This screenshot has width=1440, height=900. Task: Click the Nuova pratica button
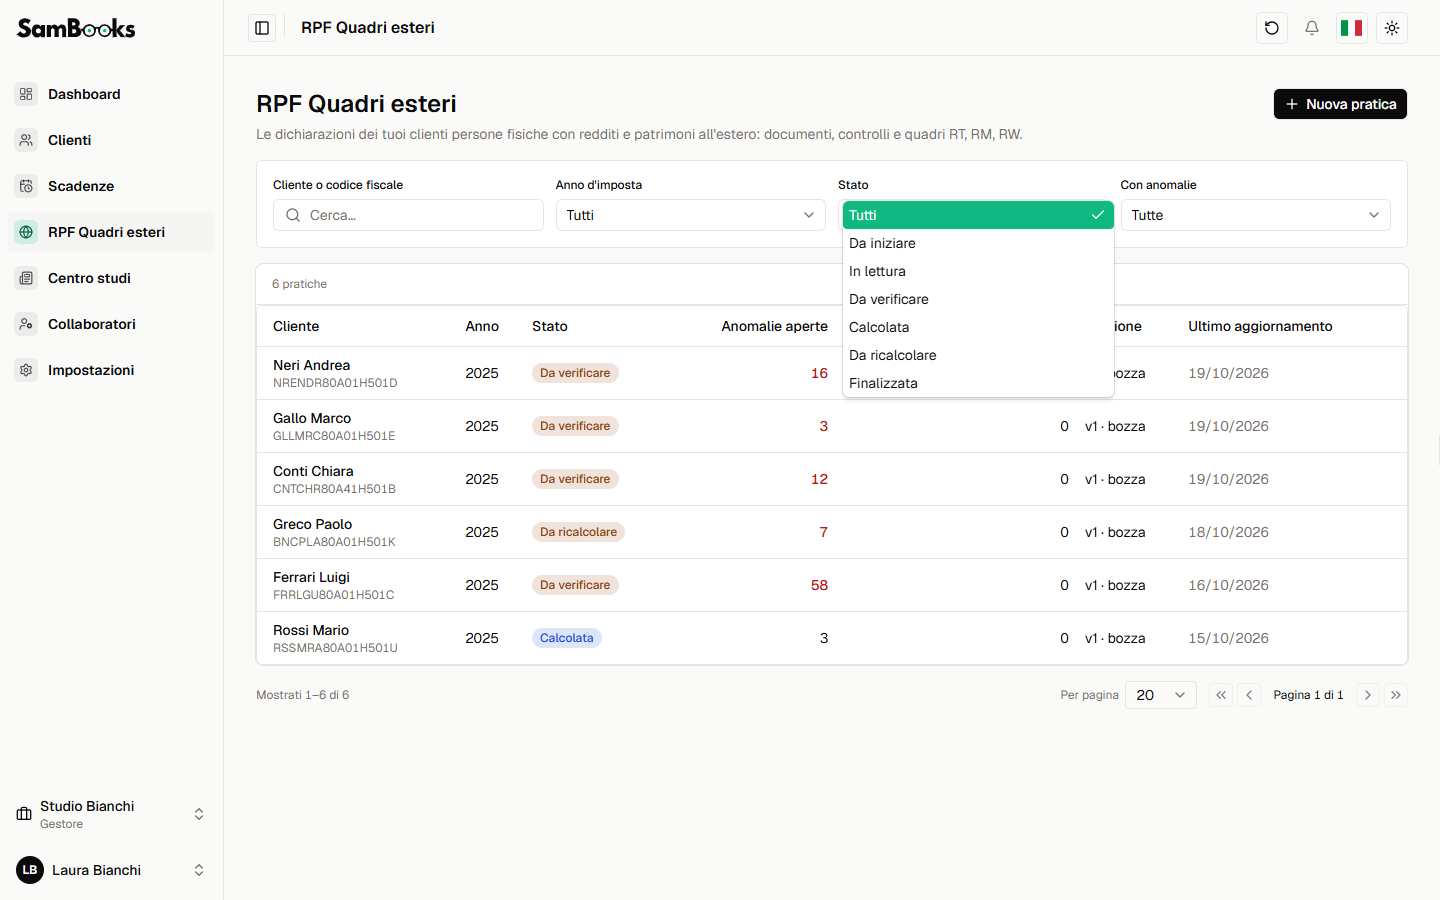(x=1340, y=104)
